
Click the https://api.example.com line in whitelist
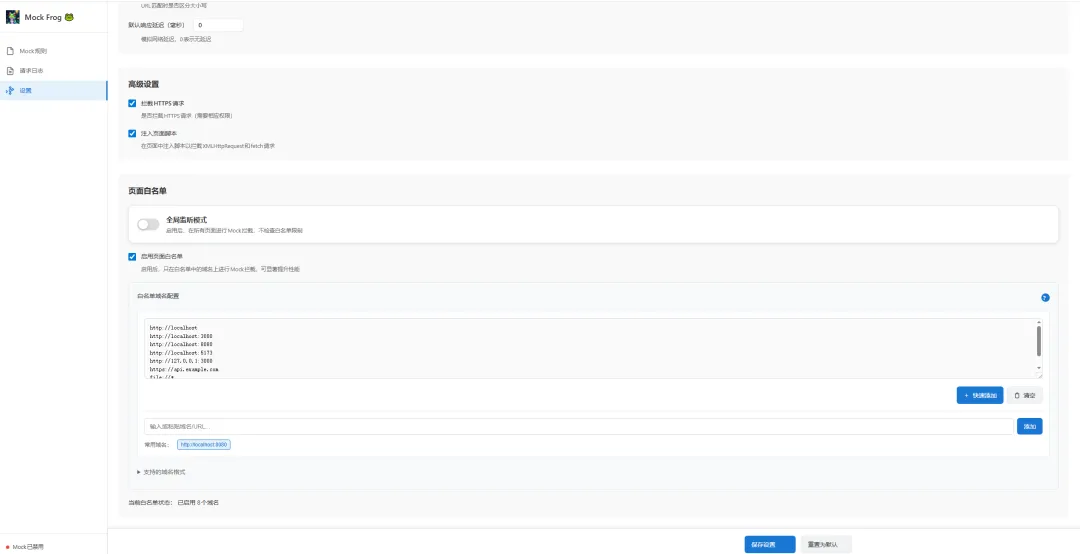[184, 370]
